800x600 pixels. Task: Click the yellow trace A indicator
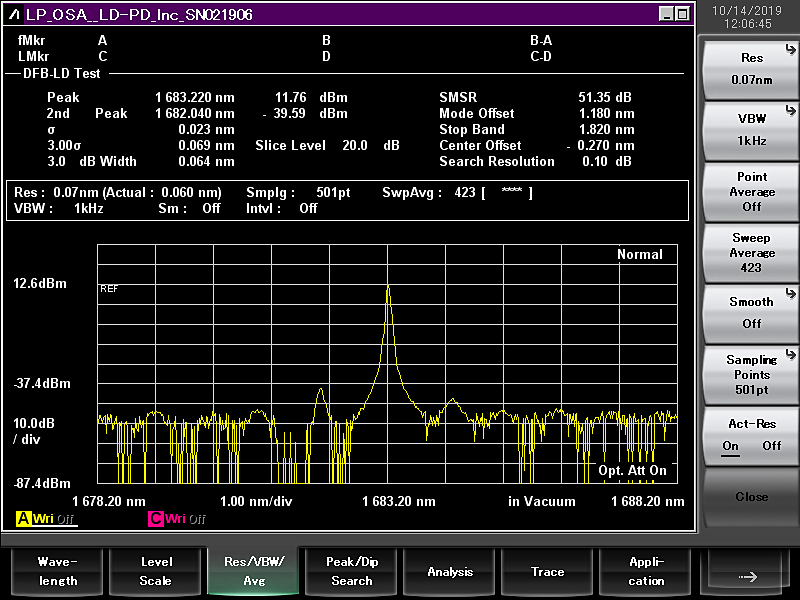click(x=22, y=519)
